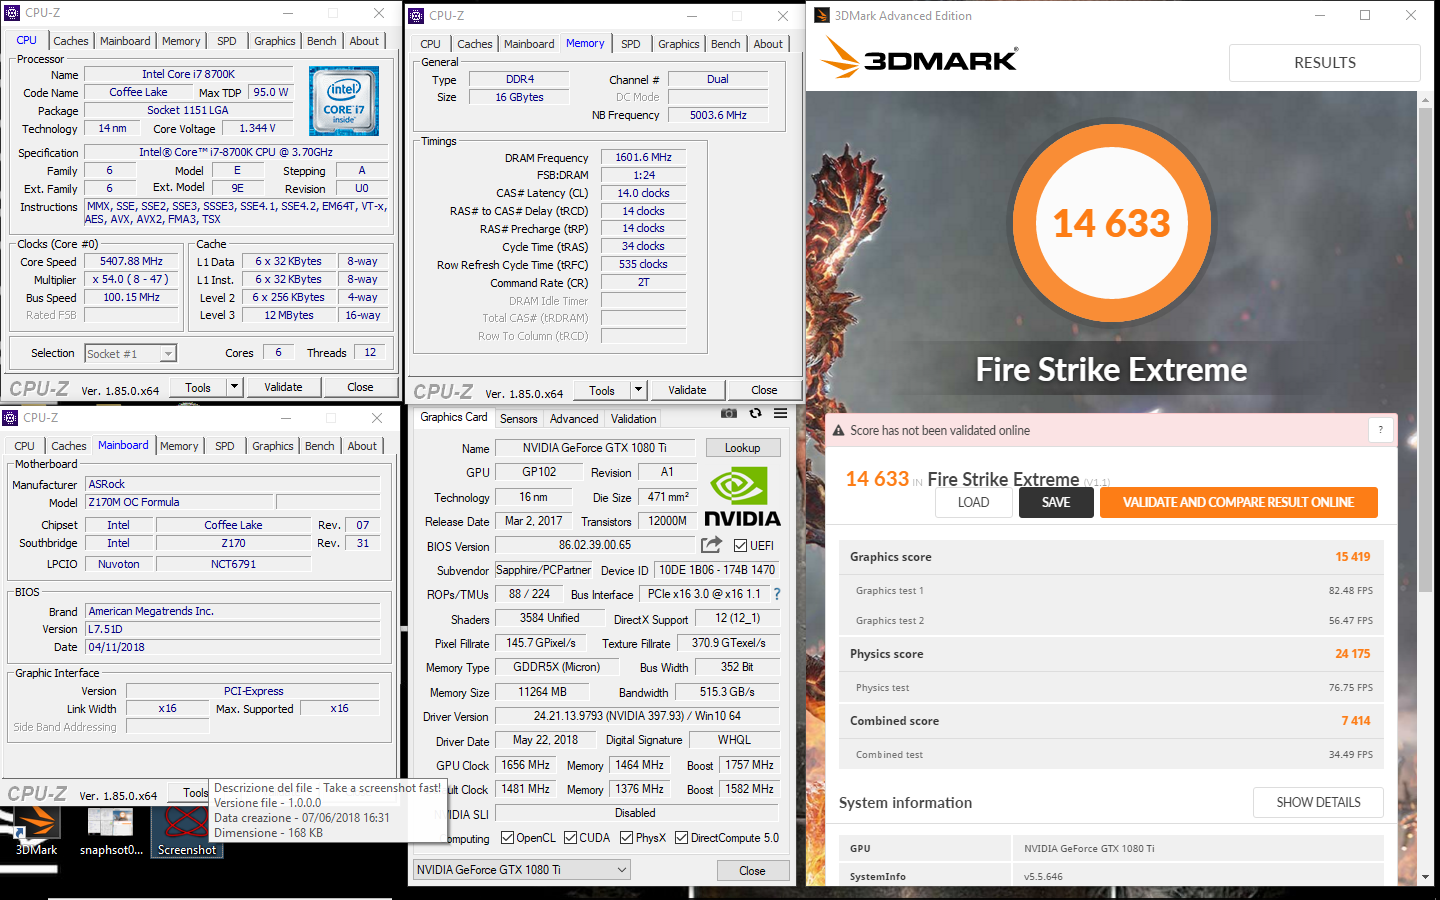The width and height of the screenshot is (1440, 900).
Task: Open Graphics tab in CPU-tab window
Action: coord(275,41)
